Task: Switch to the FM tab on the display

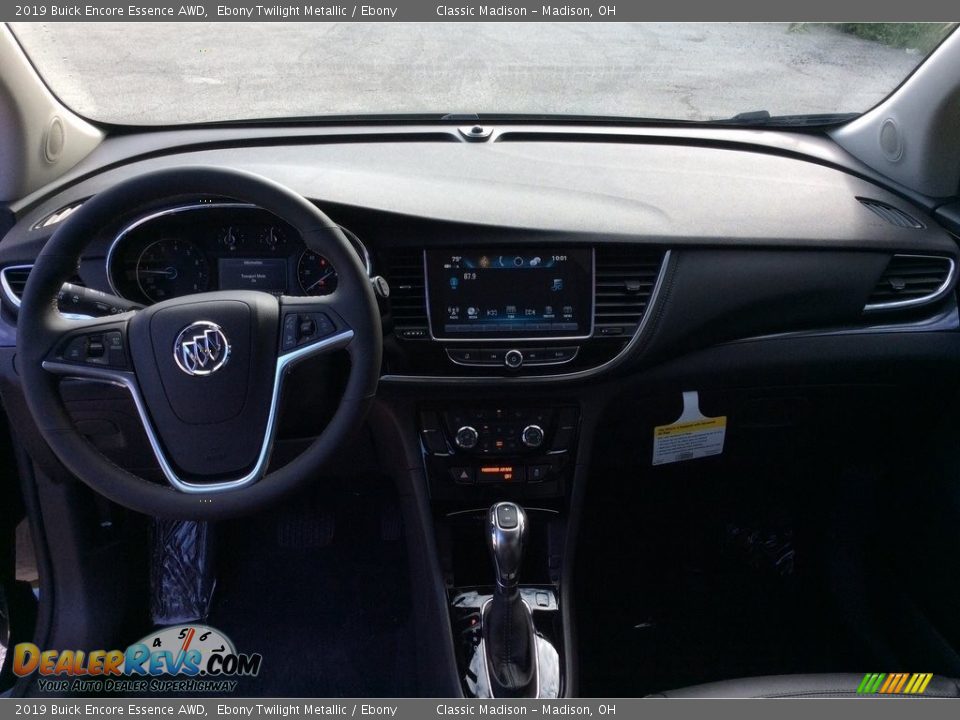Action: [x=510, y=311]
